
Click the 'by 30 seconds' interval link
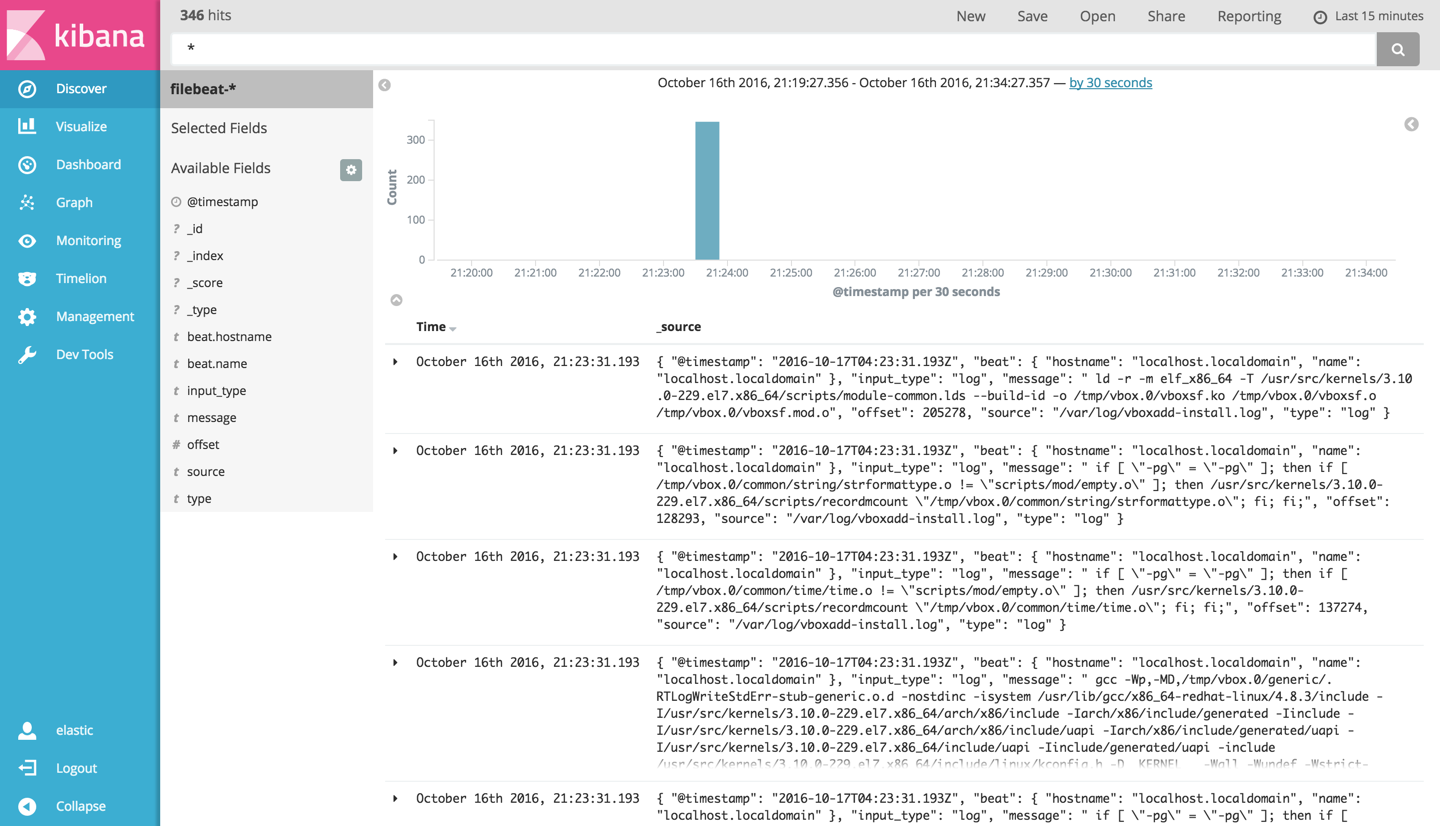[1110, 82]
